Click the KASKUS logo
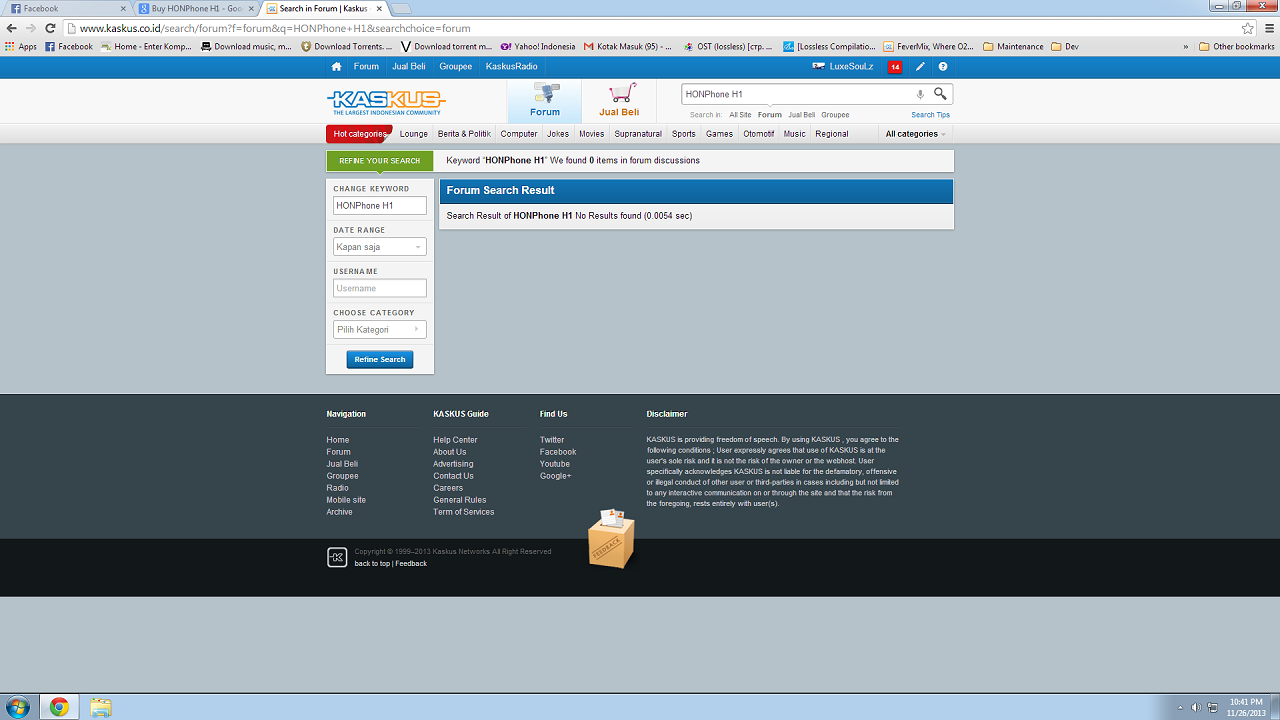The image size is (1280, 720). coord(386,101)
